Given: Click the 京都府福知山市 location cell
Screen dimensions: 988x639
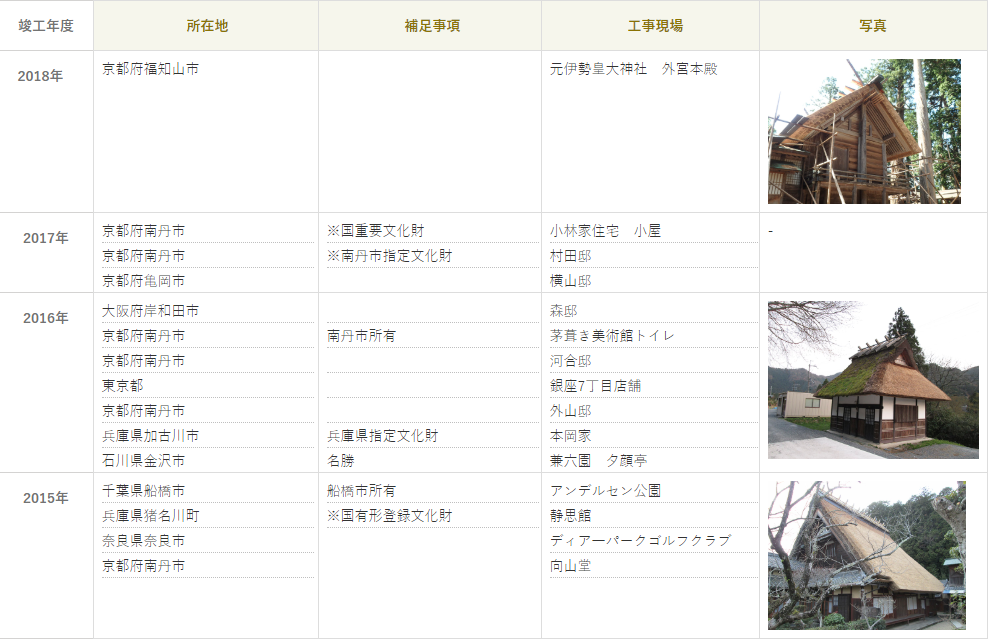Looking at the screenshot, I should [x=150, y=69].
